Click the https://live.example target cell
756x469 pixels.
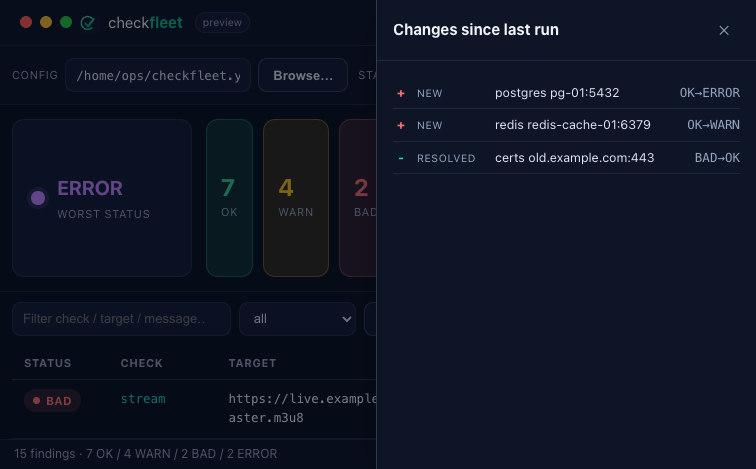[302, 408]
